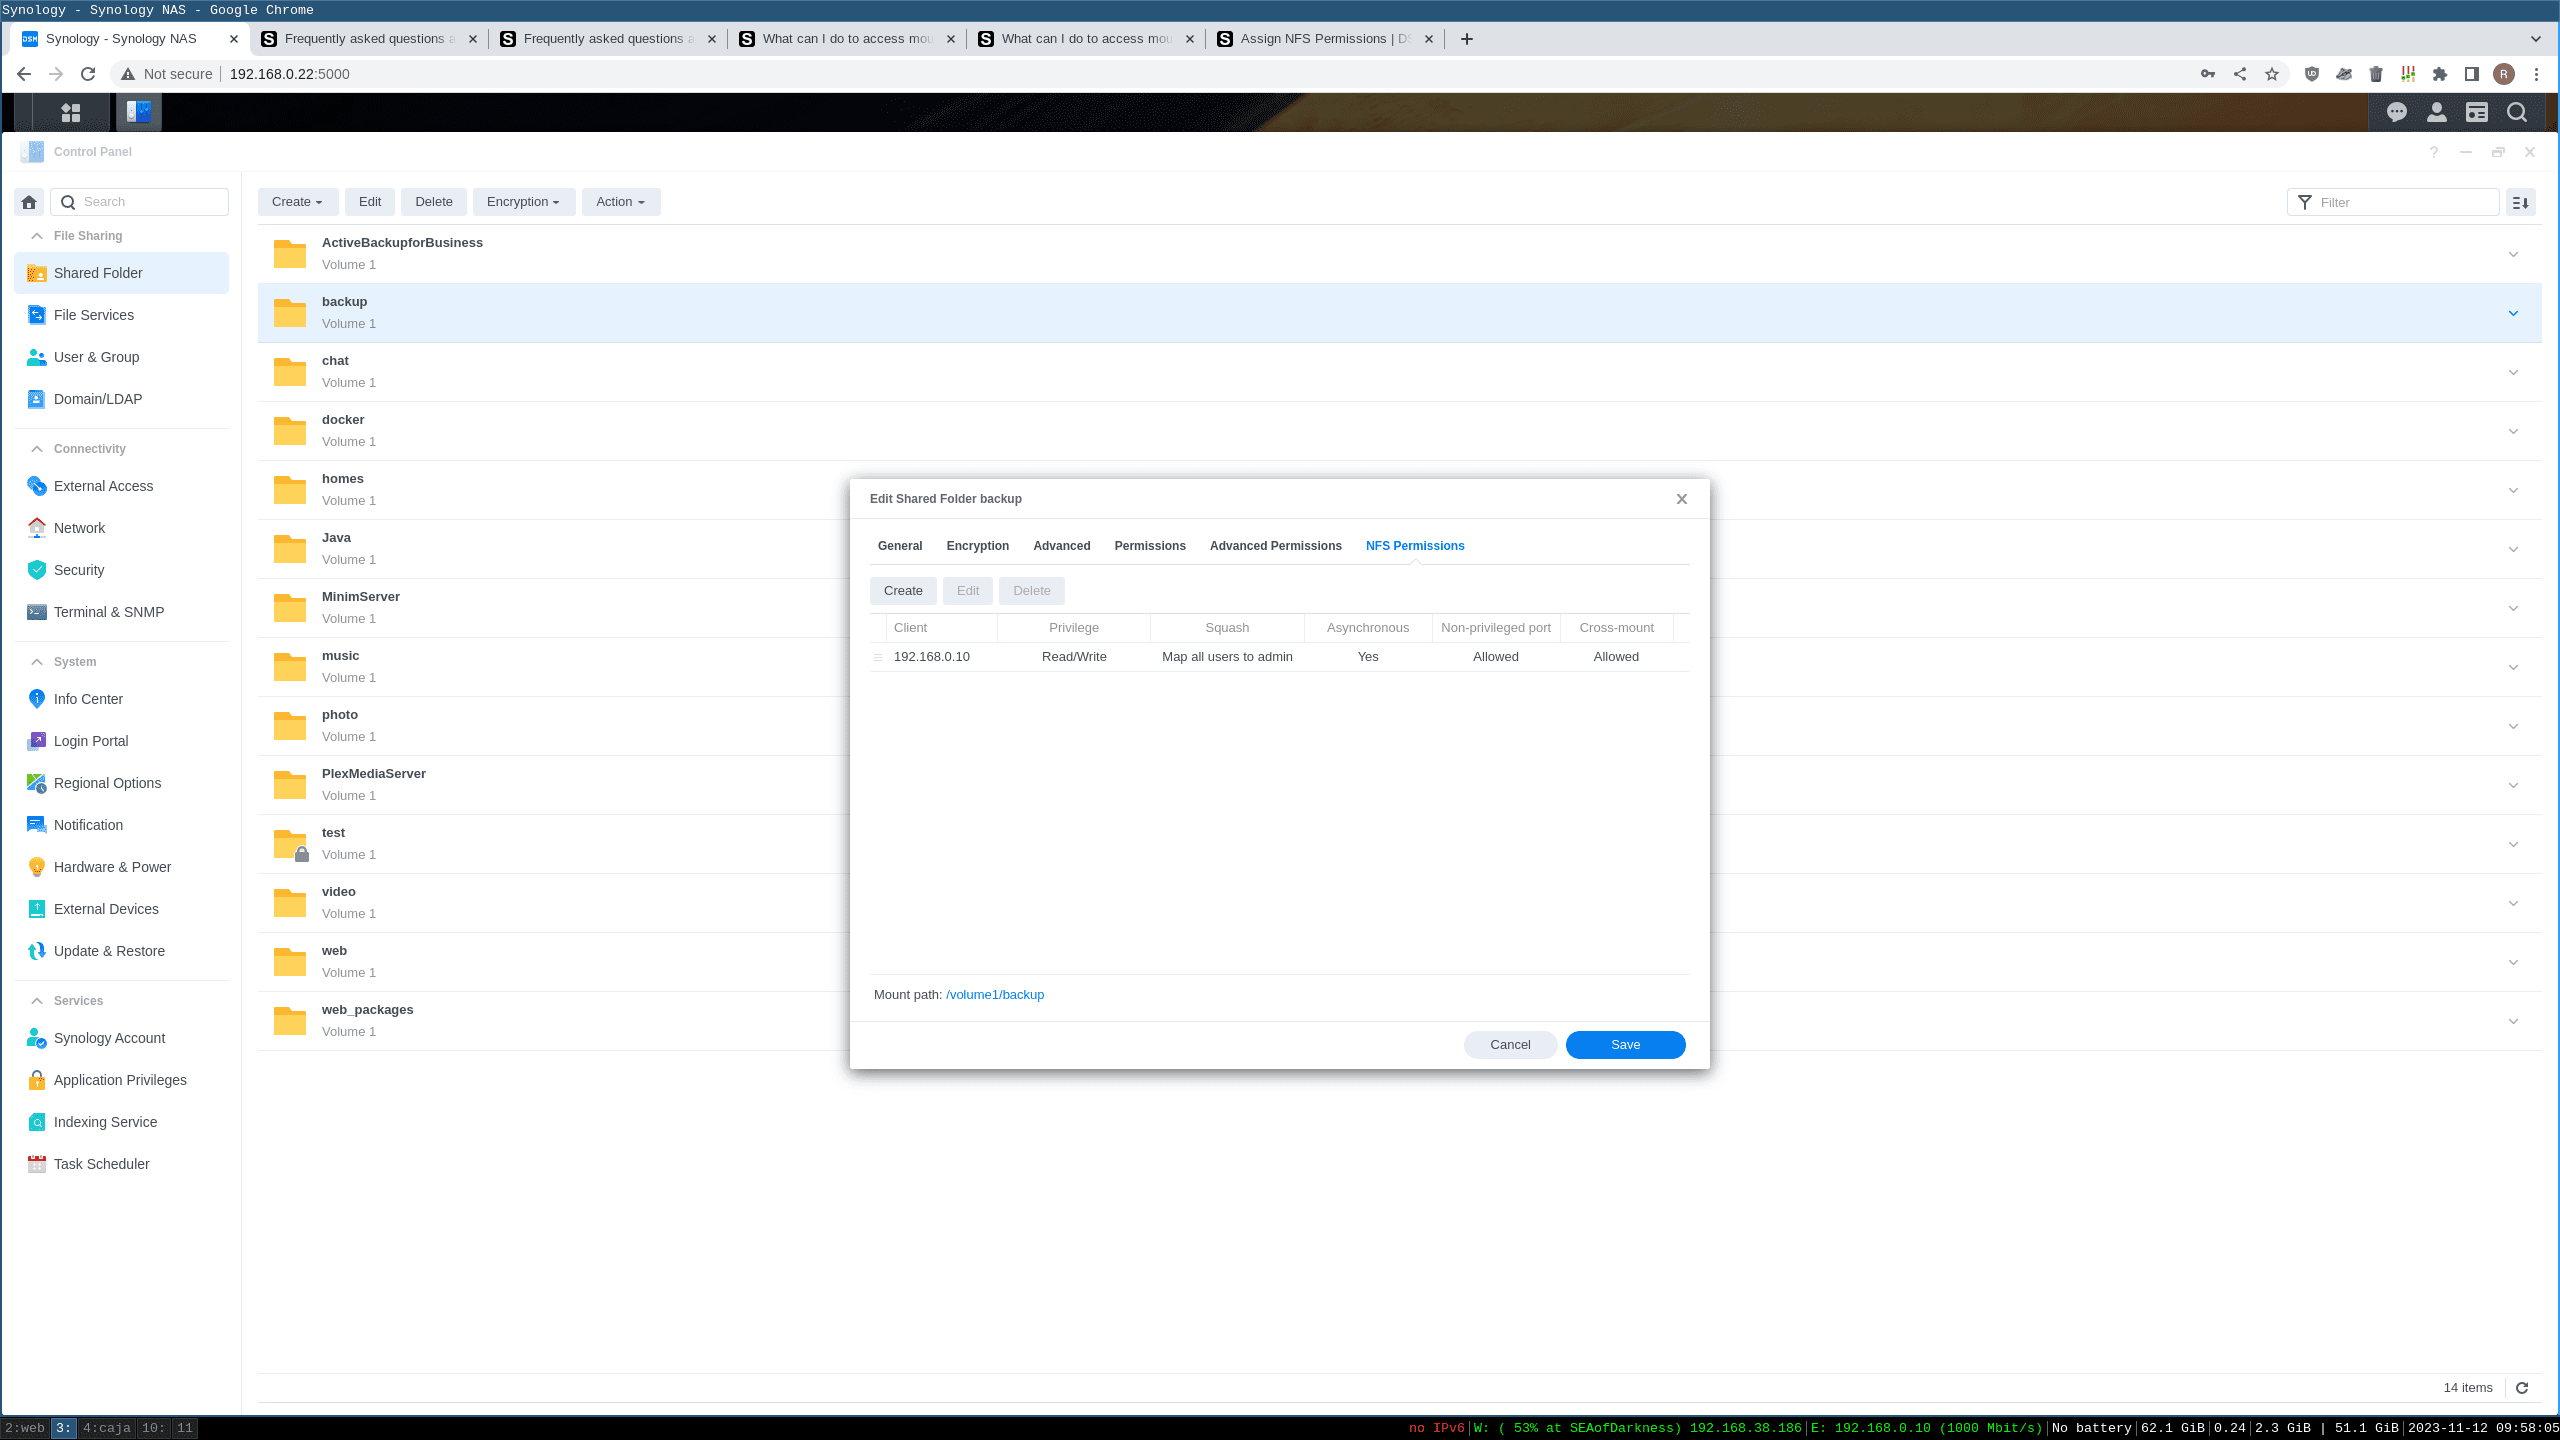Image resolution: width=2560 pixels, height=1440 pixels.
Task: Switch to the Encryption tab in dialog
Action: (x=977, y=546)
